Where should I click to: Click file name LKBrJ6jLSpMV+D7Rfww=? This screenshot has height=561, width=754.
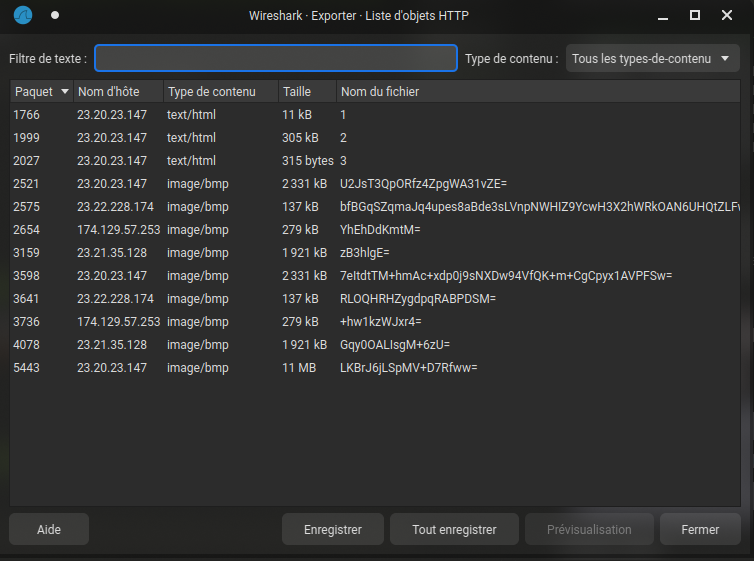[x=409, y=368]
